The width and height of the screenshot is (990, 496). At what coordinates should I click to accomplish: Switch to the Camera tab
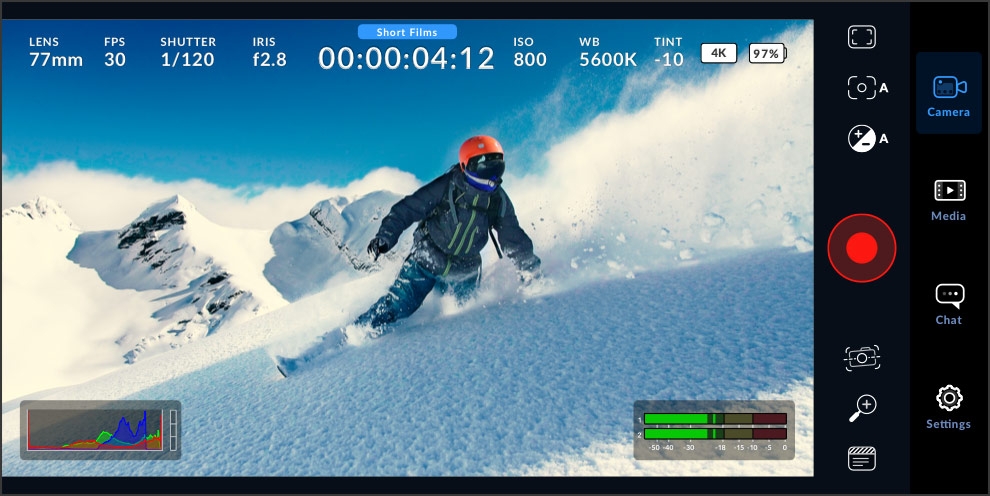[x=948, y=94]
